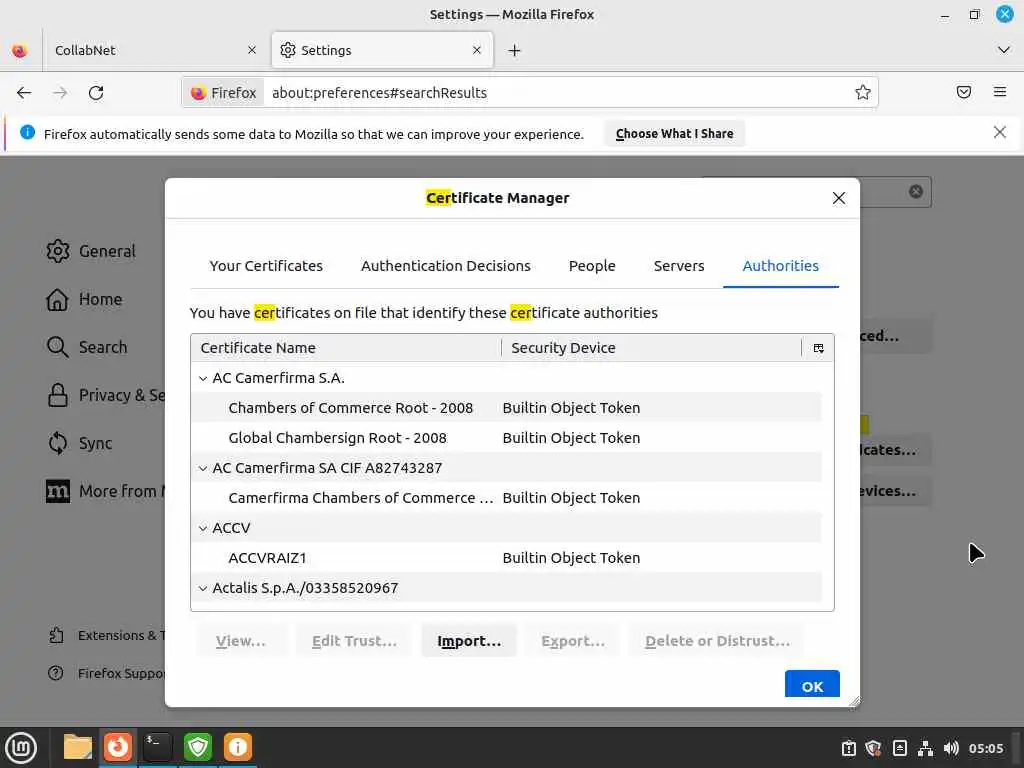The width and height of the screenshot is (1024, 768).
Task: Switch to Authentication Decisions tab
Action: 445,266
